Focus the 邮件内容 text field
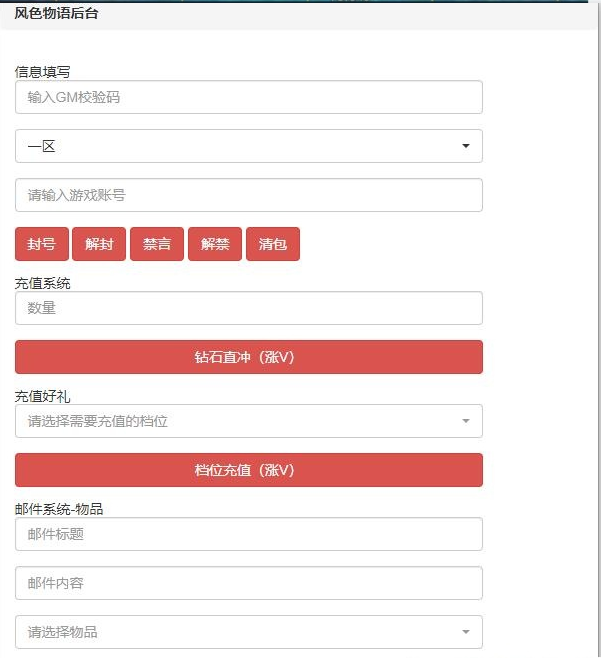 coord(248,583)
